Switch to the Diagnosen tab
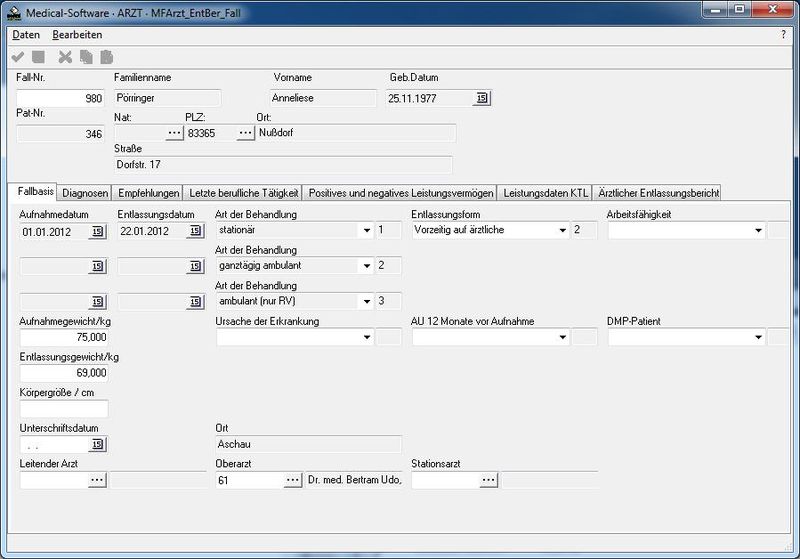 coord(85,193)
